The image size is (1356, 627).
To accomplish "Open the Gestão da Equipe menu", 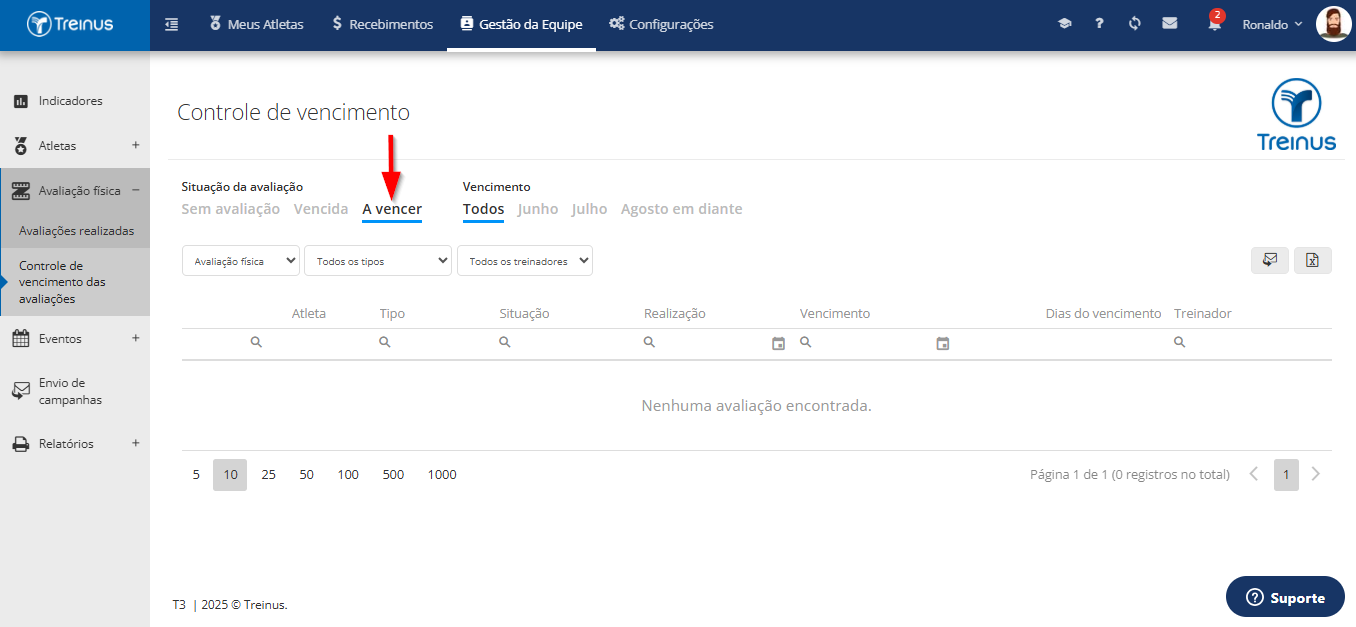I will click(521, 24).
